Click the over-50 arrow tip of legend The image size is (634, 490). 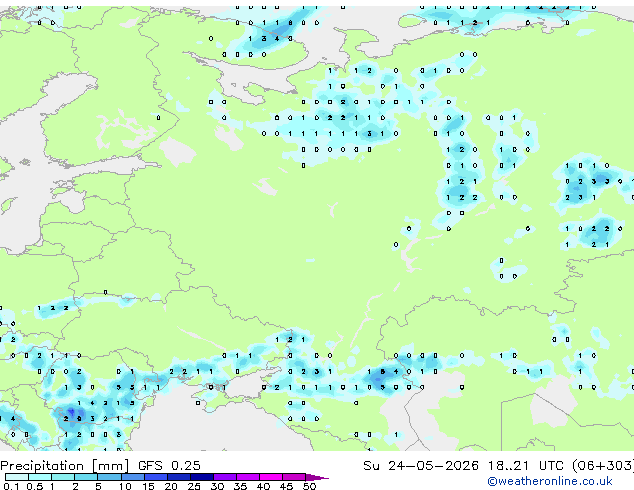[317, 477]
